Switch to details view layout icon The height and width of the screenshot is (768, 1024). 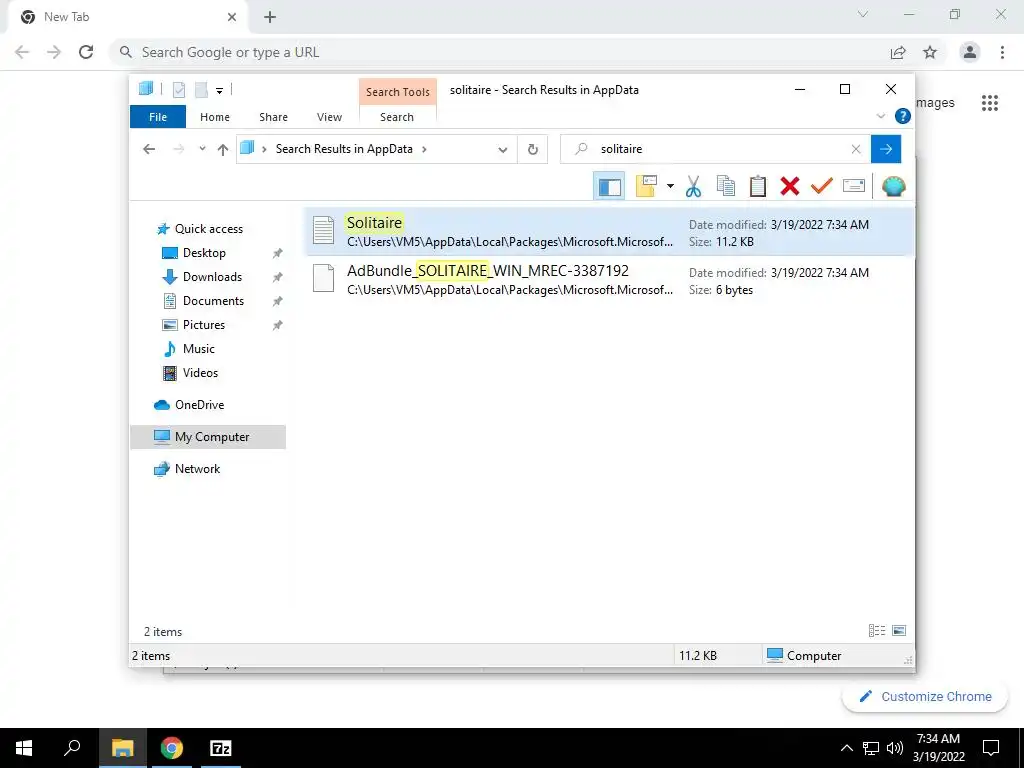pos(876,630)
